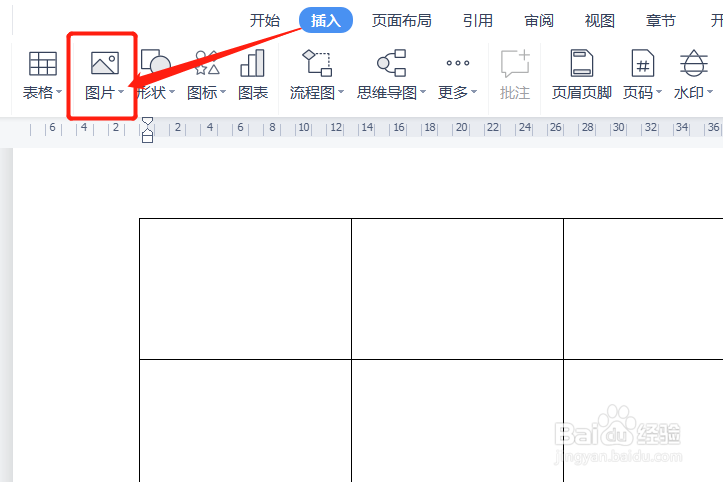Click the More (更多) three-dots icon
This screenshot has width=723, height=482.
click(458, 63)
